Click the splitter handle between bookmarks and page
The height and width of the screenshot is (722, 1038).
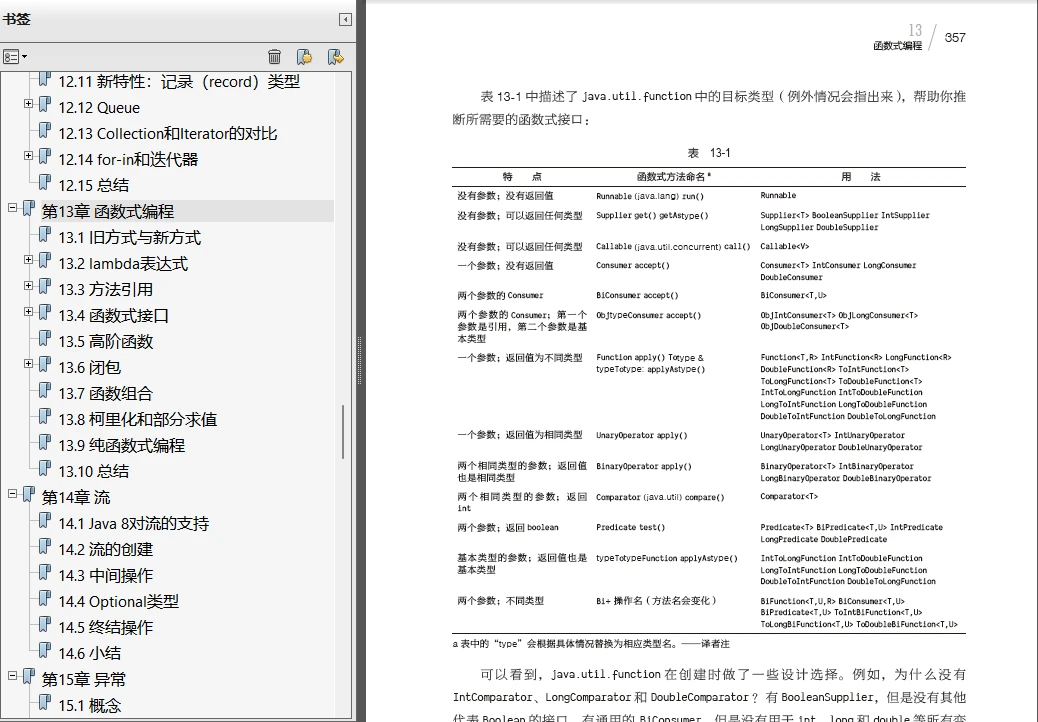pyautogui.click(x=360, y=361)
